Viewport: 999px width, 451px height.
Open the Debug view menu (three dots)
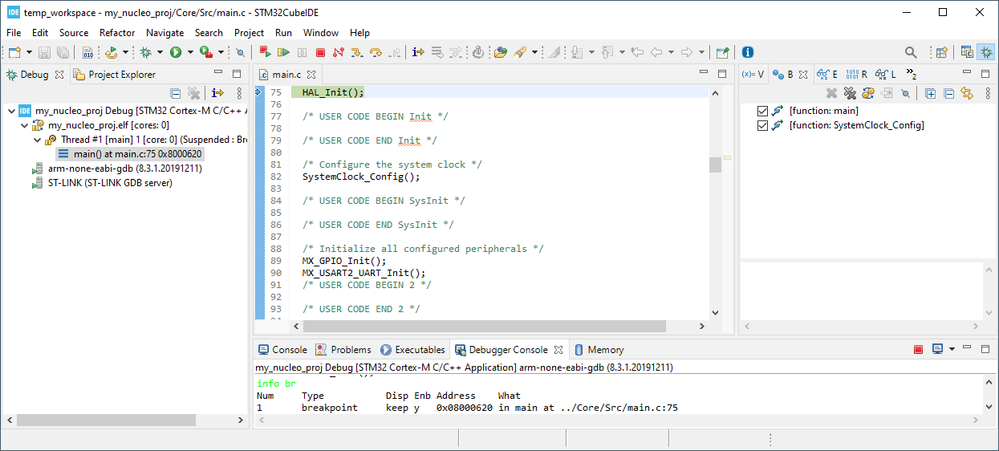(239, 93)
